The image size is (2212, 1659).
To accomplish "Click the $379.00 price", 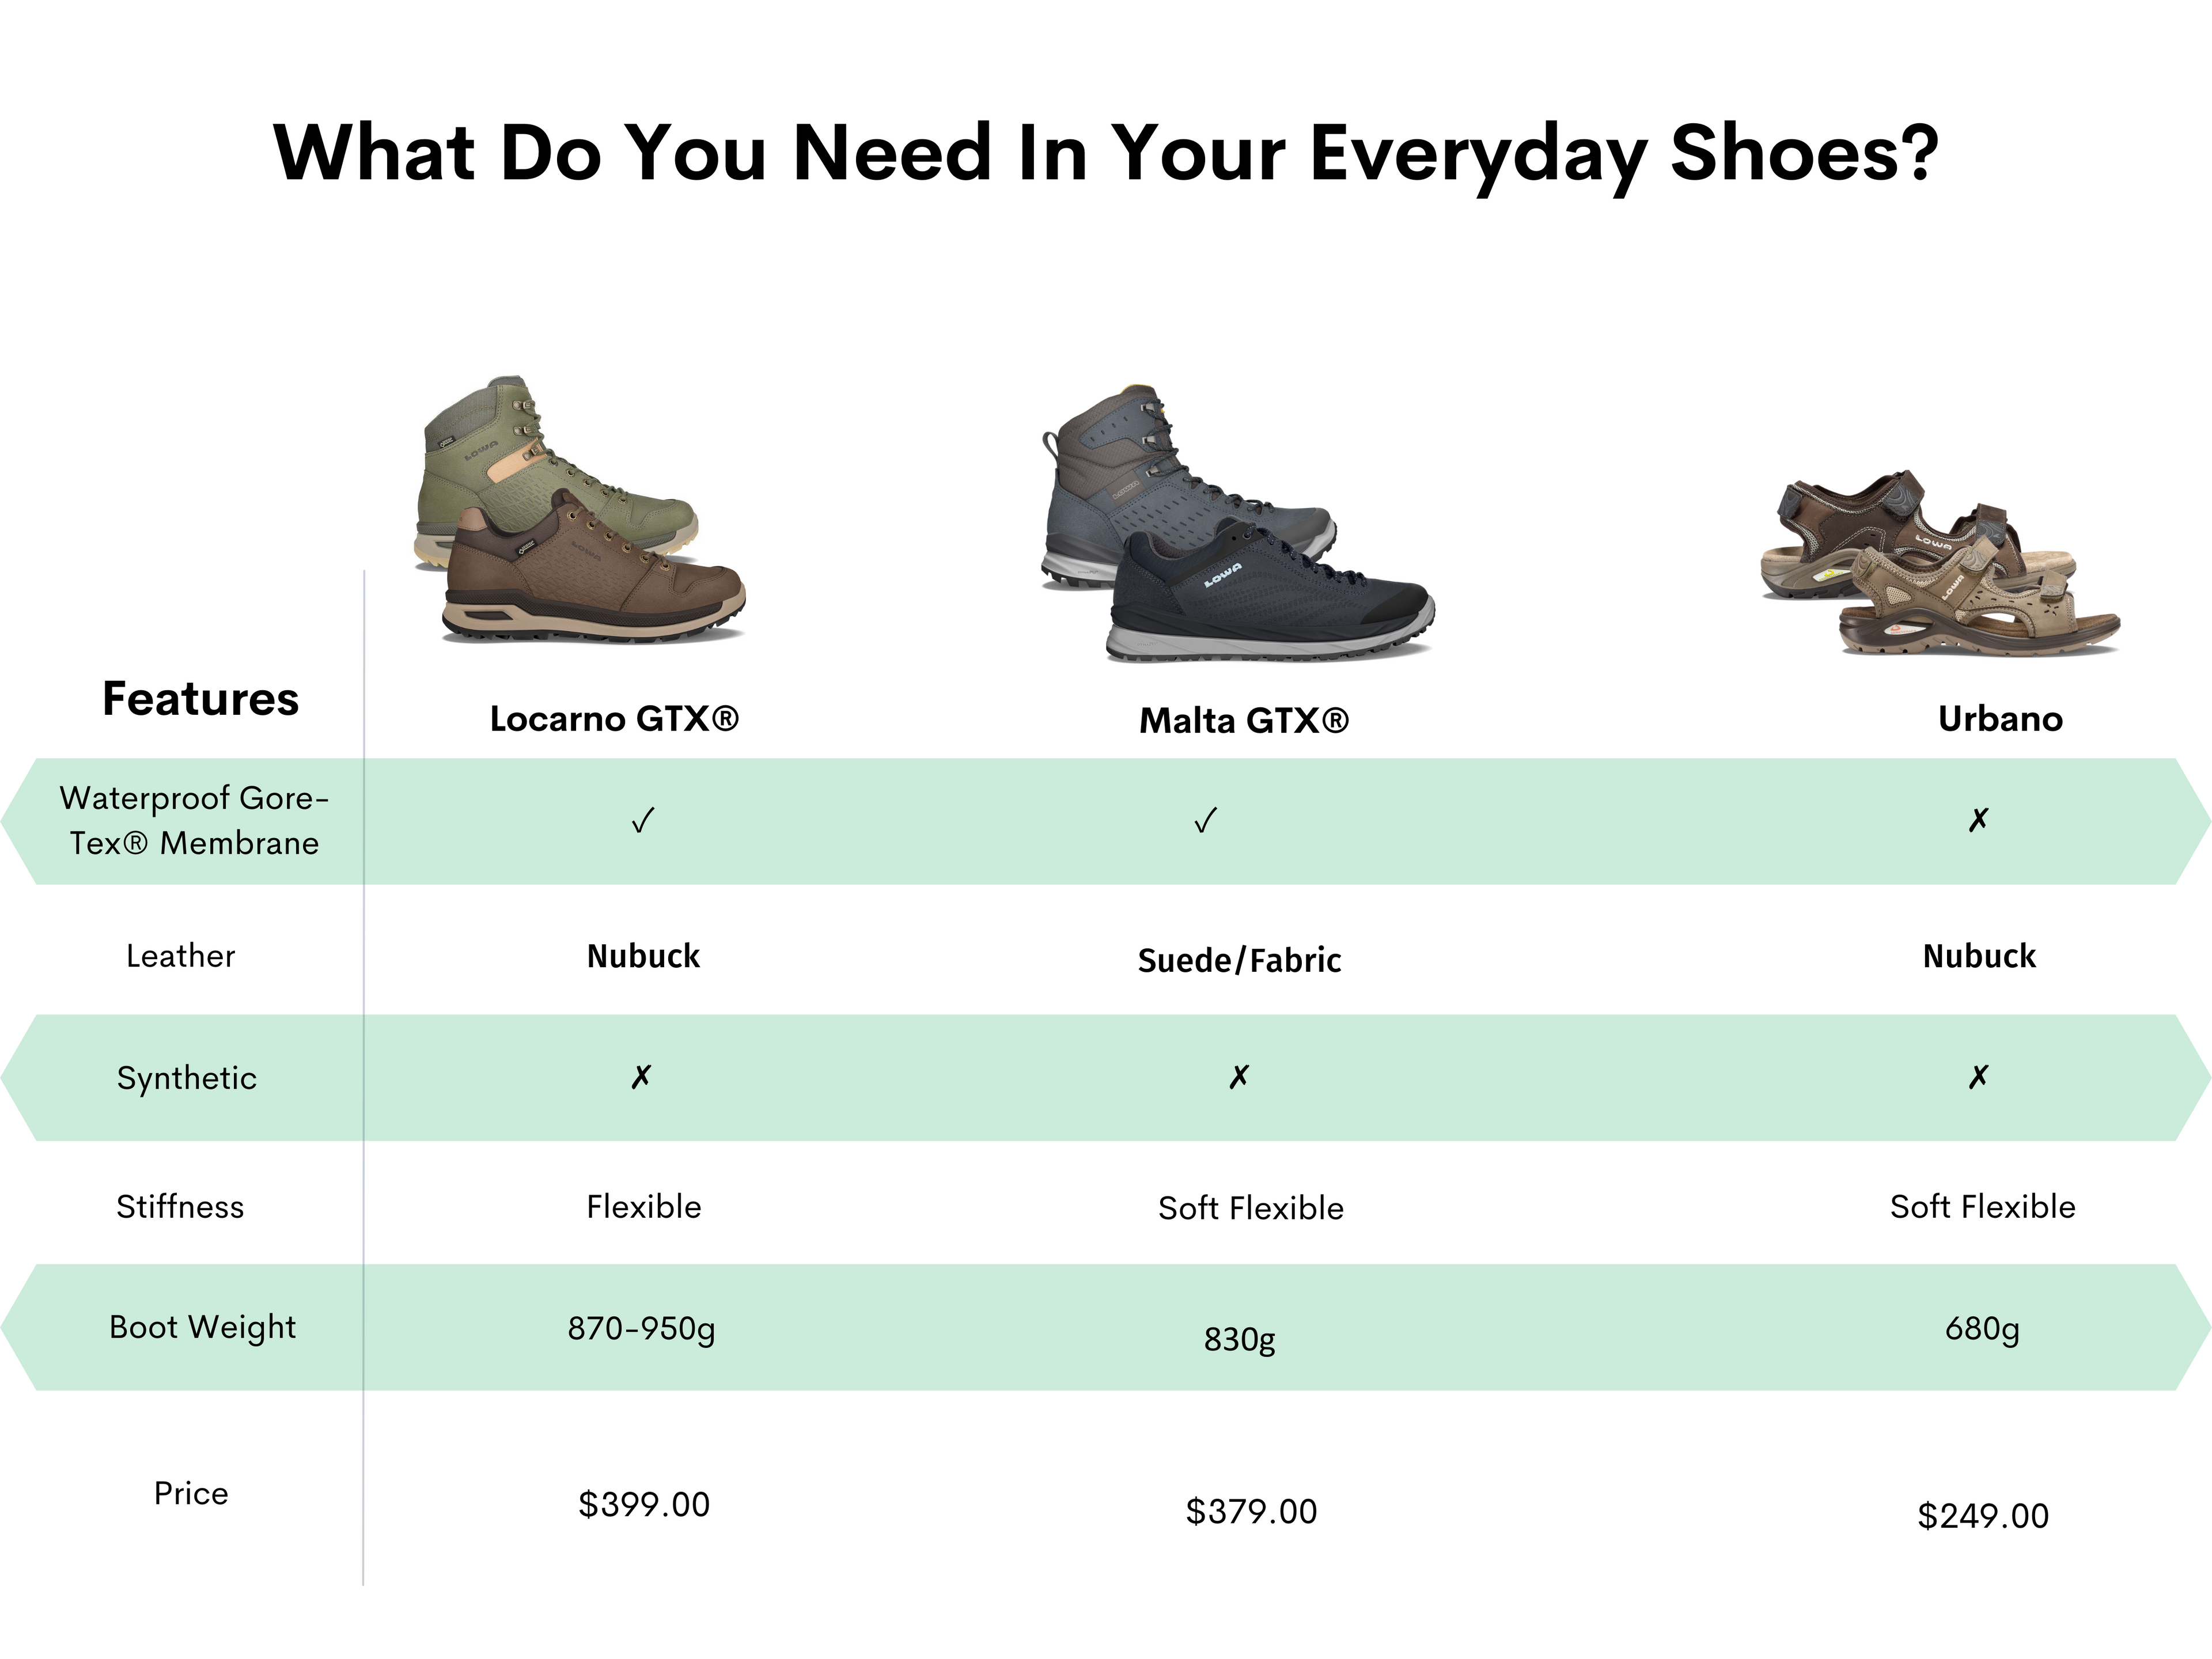I will pos(1251,1511).
